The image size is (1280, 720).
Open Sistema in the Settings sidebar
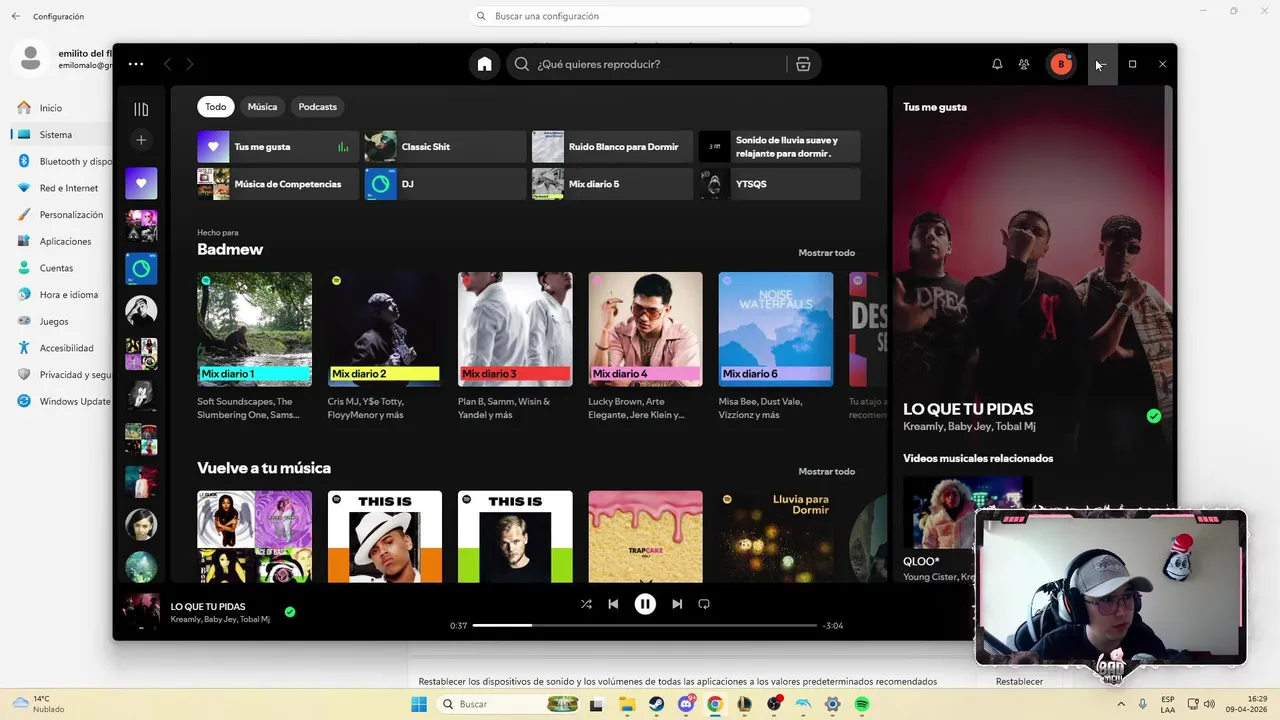(x=60, y=135)
